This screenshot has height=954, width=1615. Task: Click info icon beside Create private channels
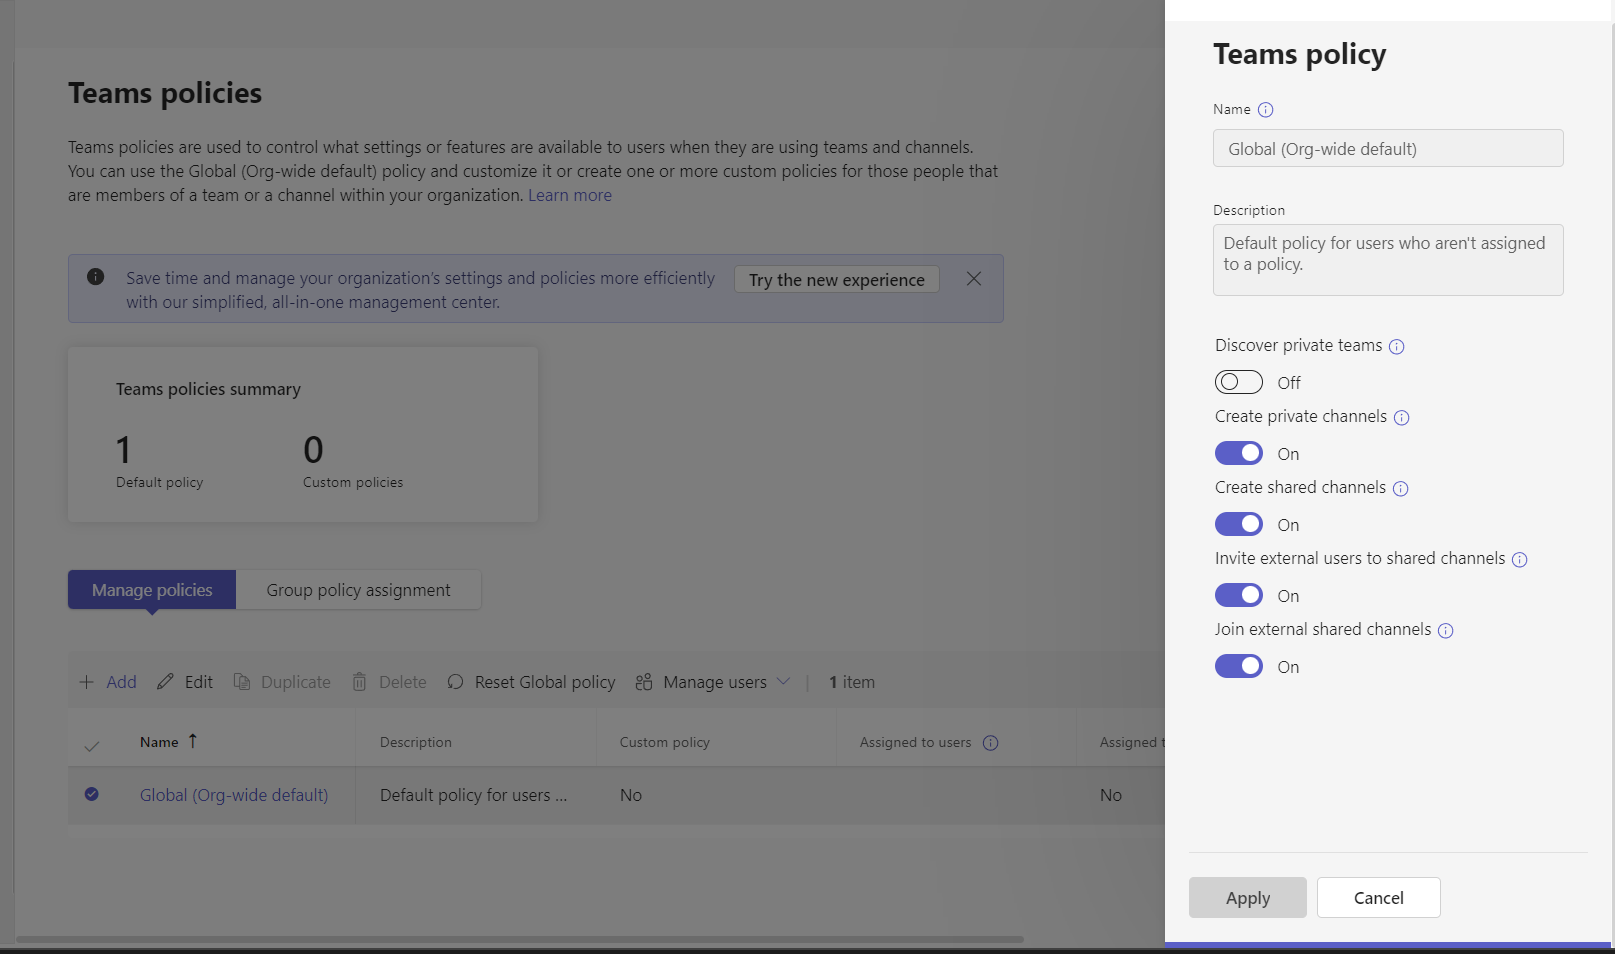pos(1402,418)
